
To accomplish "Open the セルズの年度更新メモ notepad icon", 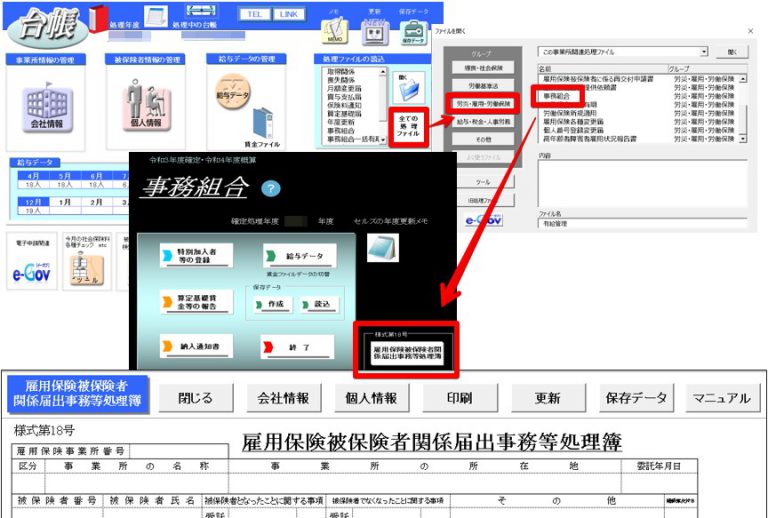I will click(x=383, y=248).
